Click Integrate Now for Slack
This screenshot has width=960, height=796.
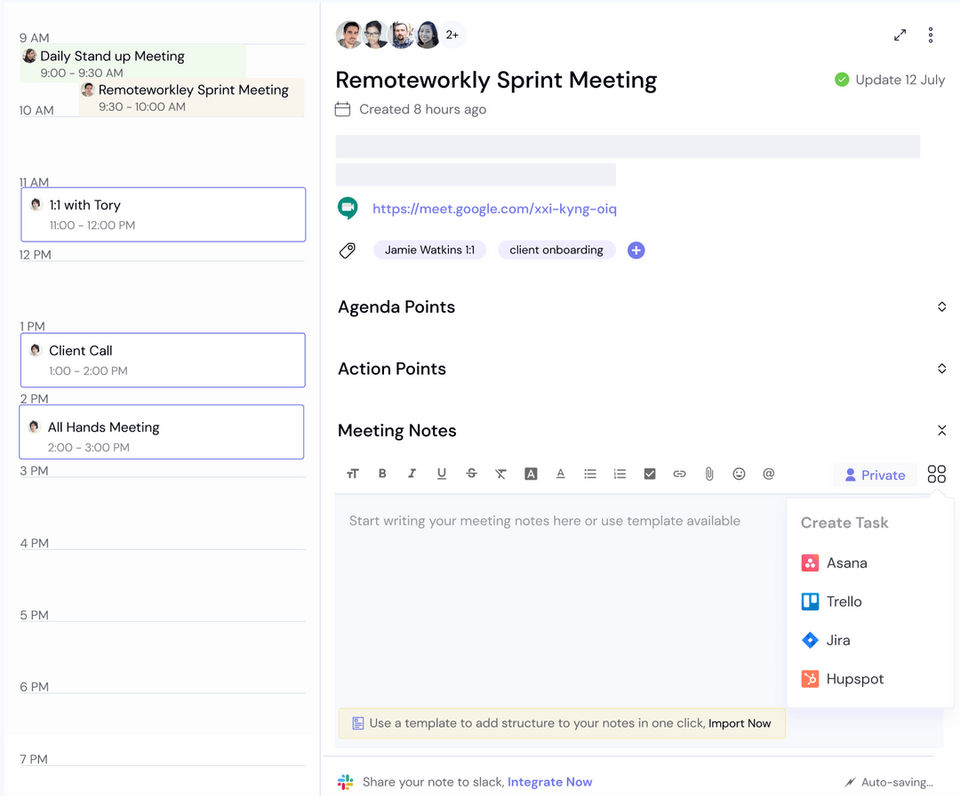550,782
